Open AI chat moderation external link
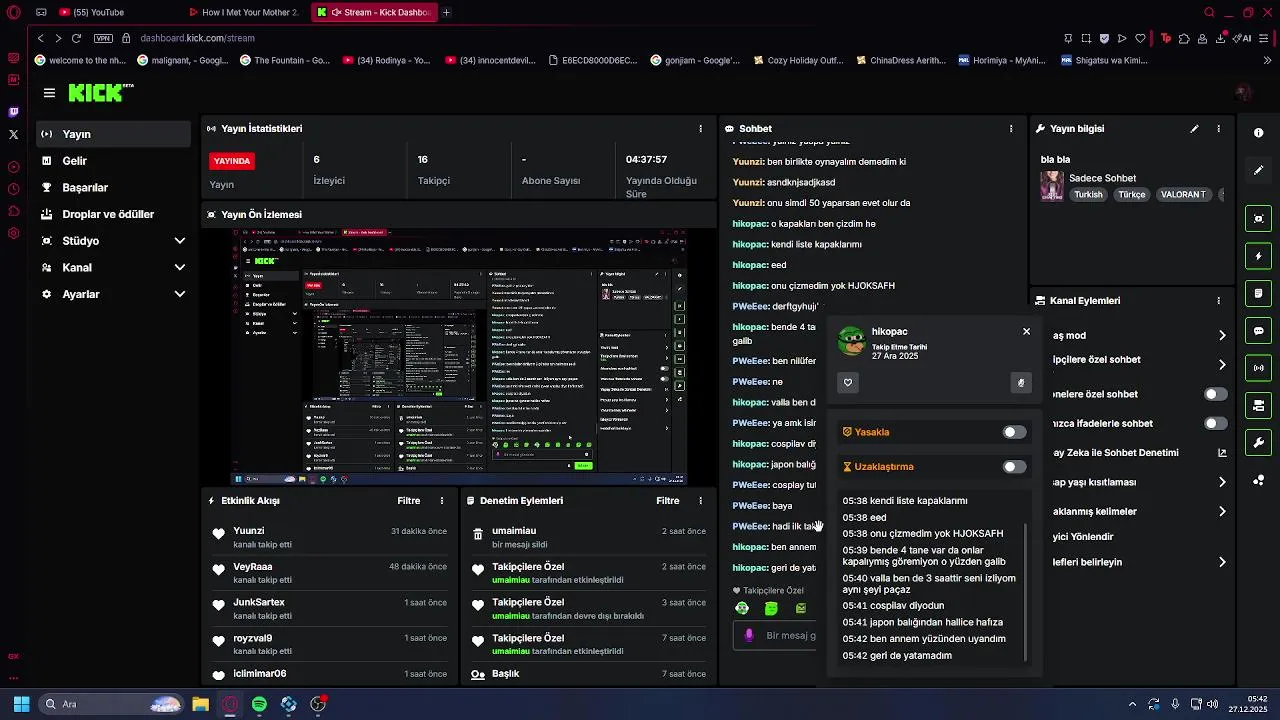 (x=1222, y=453)
